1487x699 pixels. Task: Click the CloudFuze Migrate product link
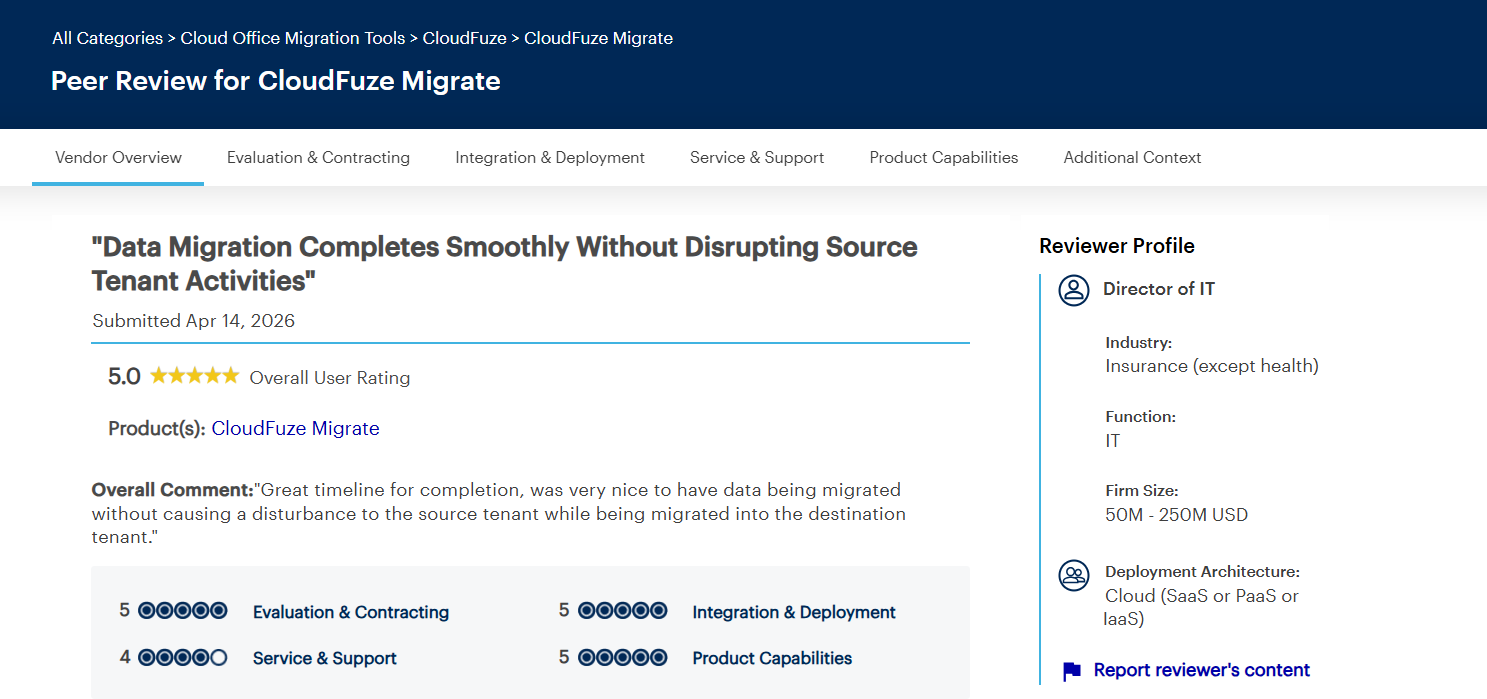pos(295,428)
